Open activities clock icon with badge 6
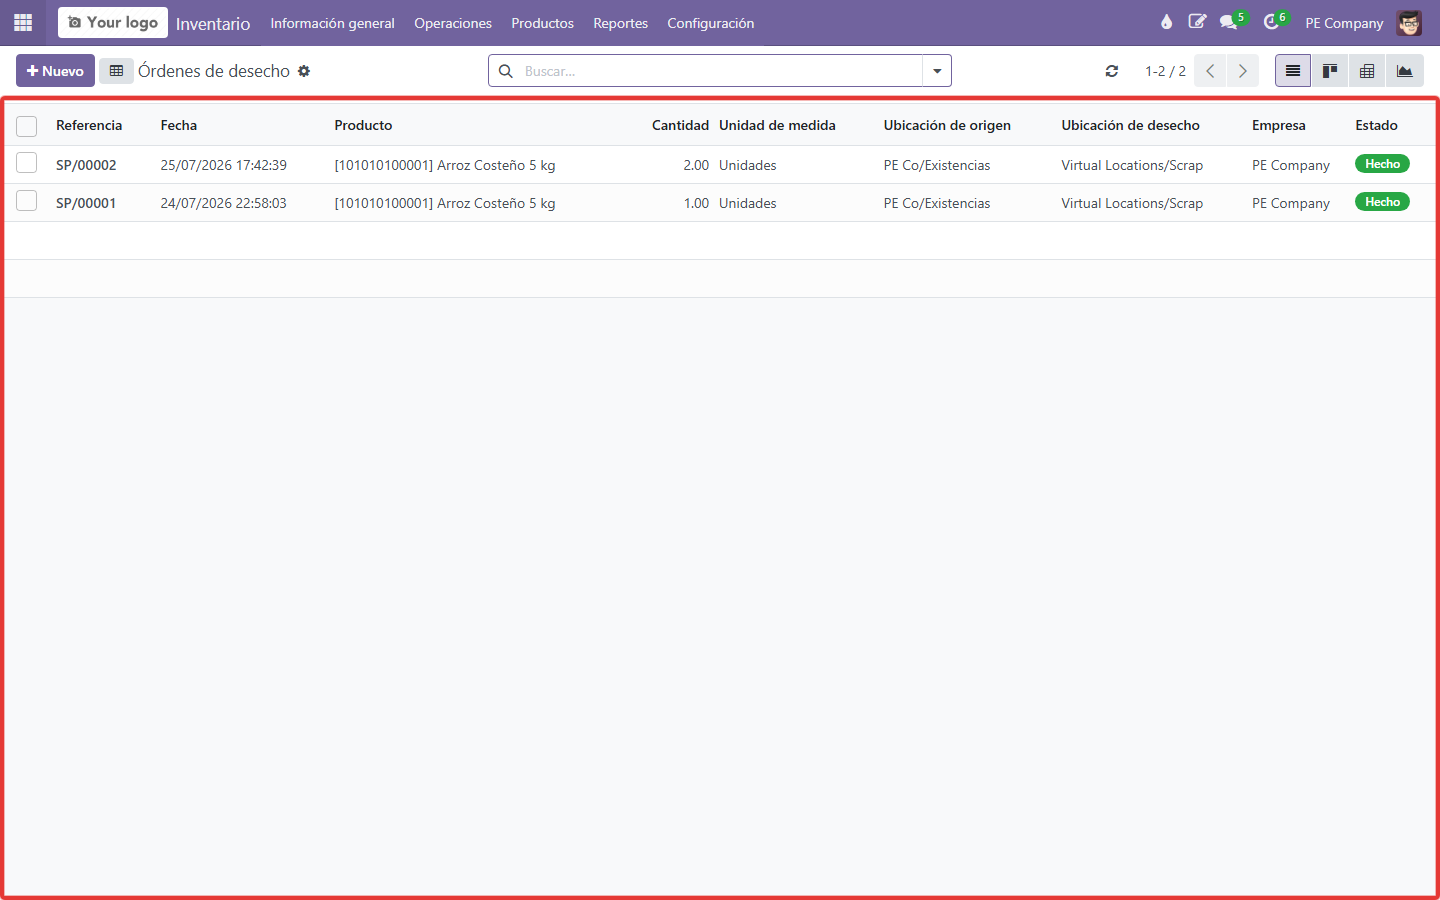 (1273, 22)
